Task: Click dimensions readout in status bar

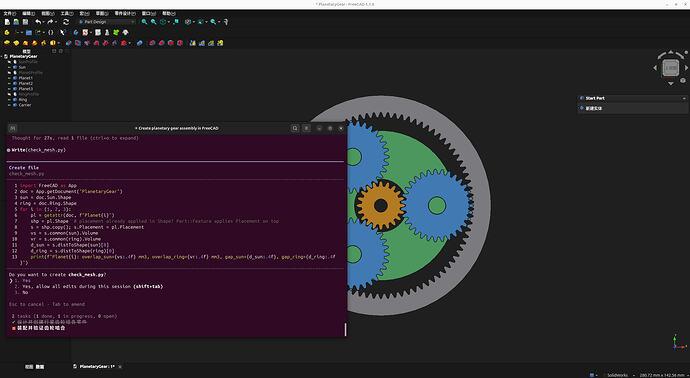Action: click(x=662, y=375)
